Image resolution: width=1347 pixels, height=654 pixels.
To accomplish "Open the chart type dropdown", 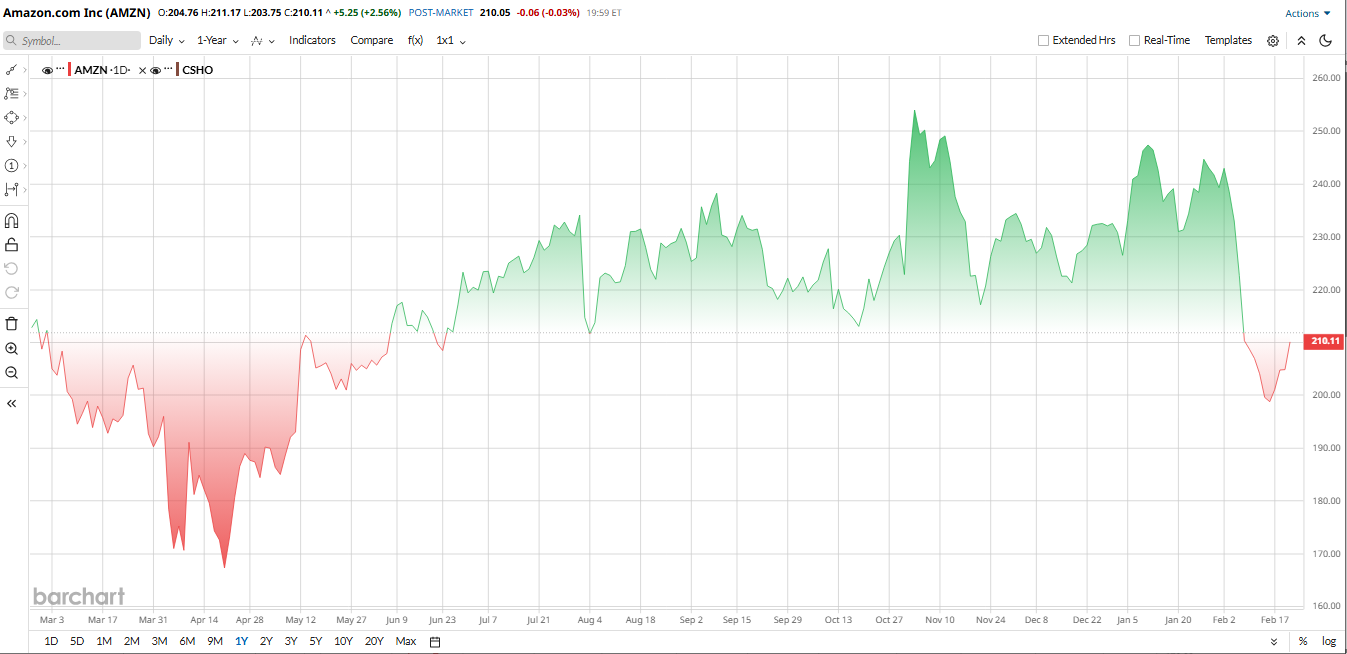I will (x=263, y=41).
